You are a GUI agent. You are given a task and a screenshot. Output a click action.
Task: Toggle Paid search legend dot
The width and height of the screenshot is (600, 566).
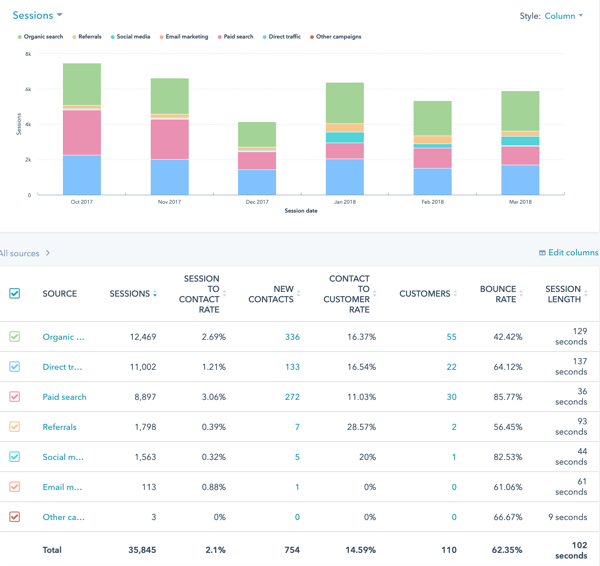coord(220,37)
